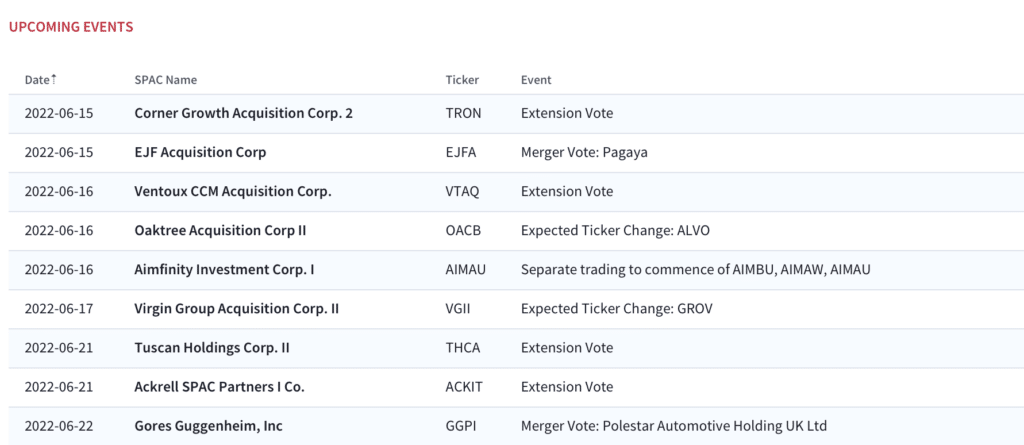The width and height of the screenshot is (1024, 445).
Task: Select the Polestar Automotive merger vote event
Action: click(673, 426)
